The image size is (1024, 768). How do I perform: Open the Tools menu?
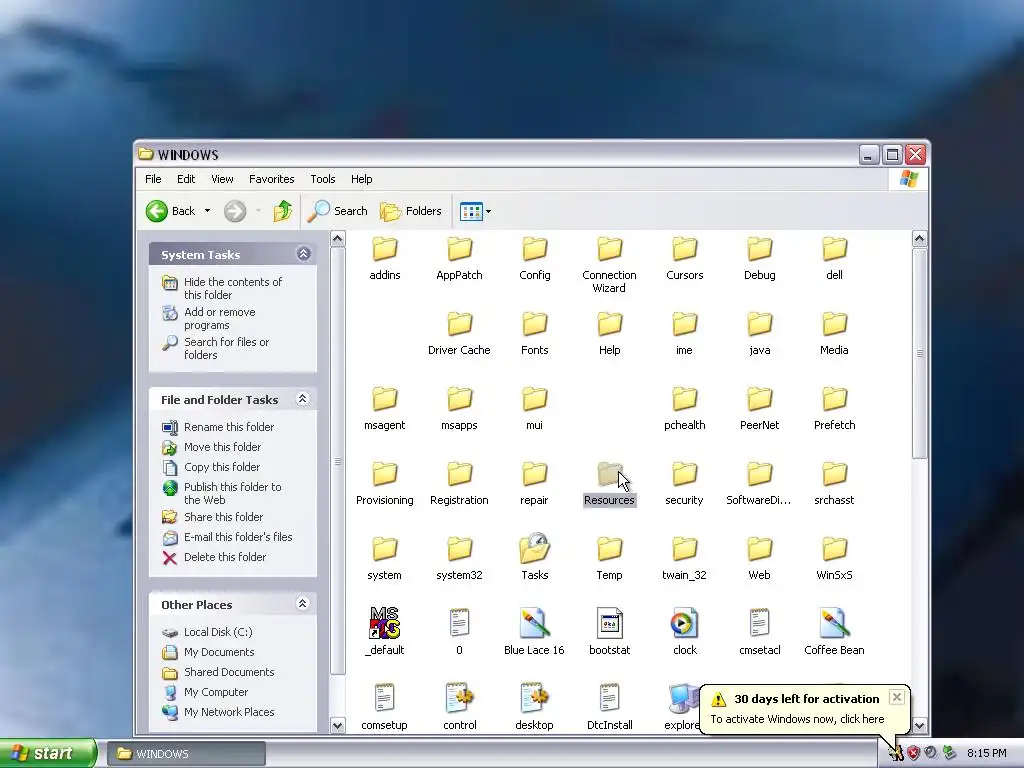323,179
